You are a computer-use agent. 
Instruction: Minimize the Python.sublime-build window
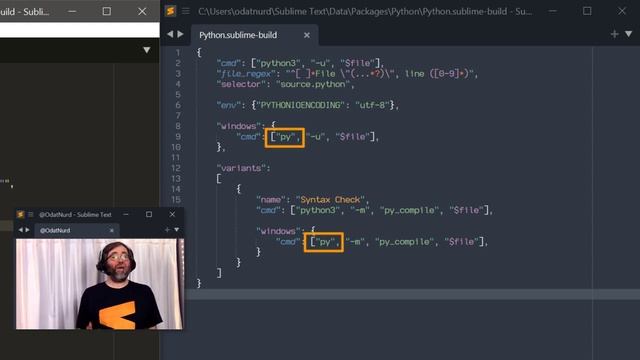click(x=552, y=11)
